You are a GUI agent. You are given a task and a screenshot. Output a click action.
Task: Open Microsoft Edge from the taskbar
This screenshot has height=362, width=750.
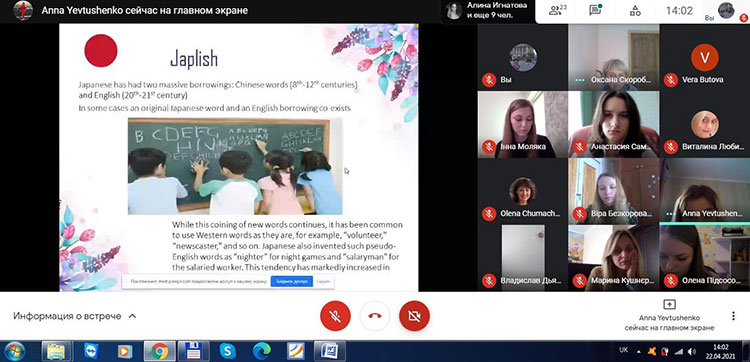coord(262,351)
